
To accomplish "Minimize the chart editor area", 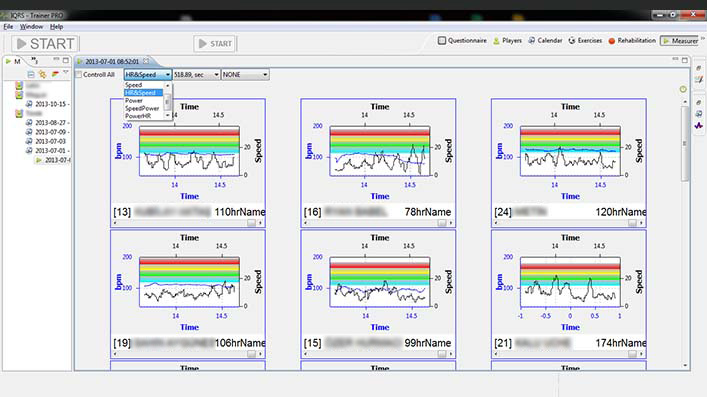I will tap(675, 59).
